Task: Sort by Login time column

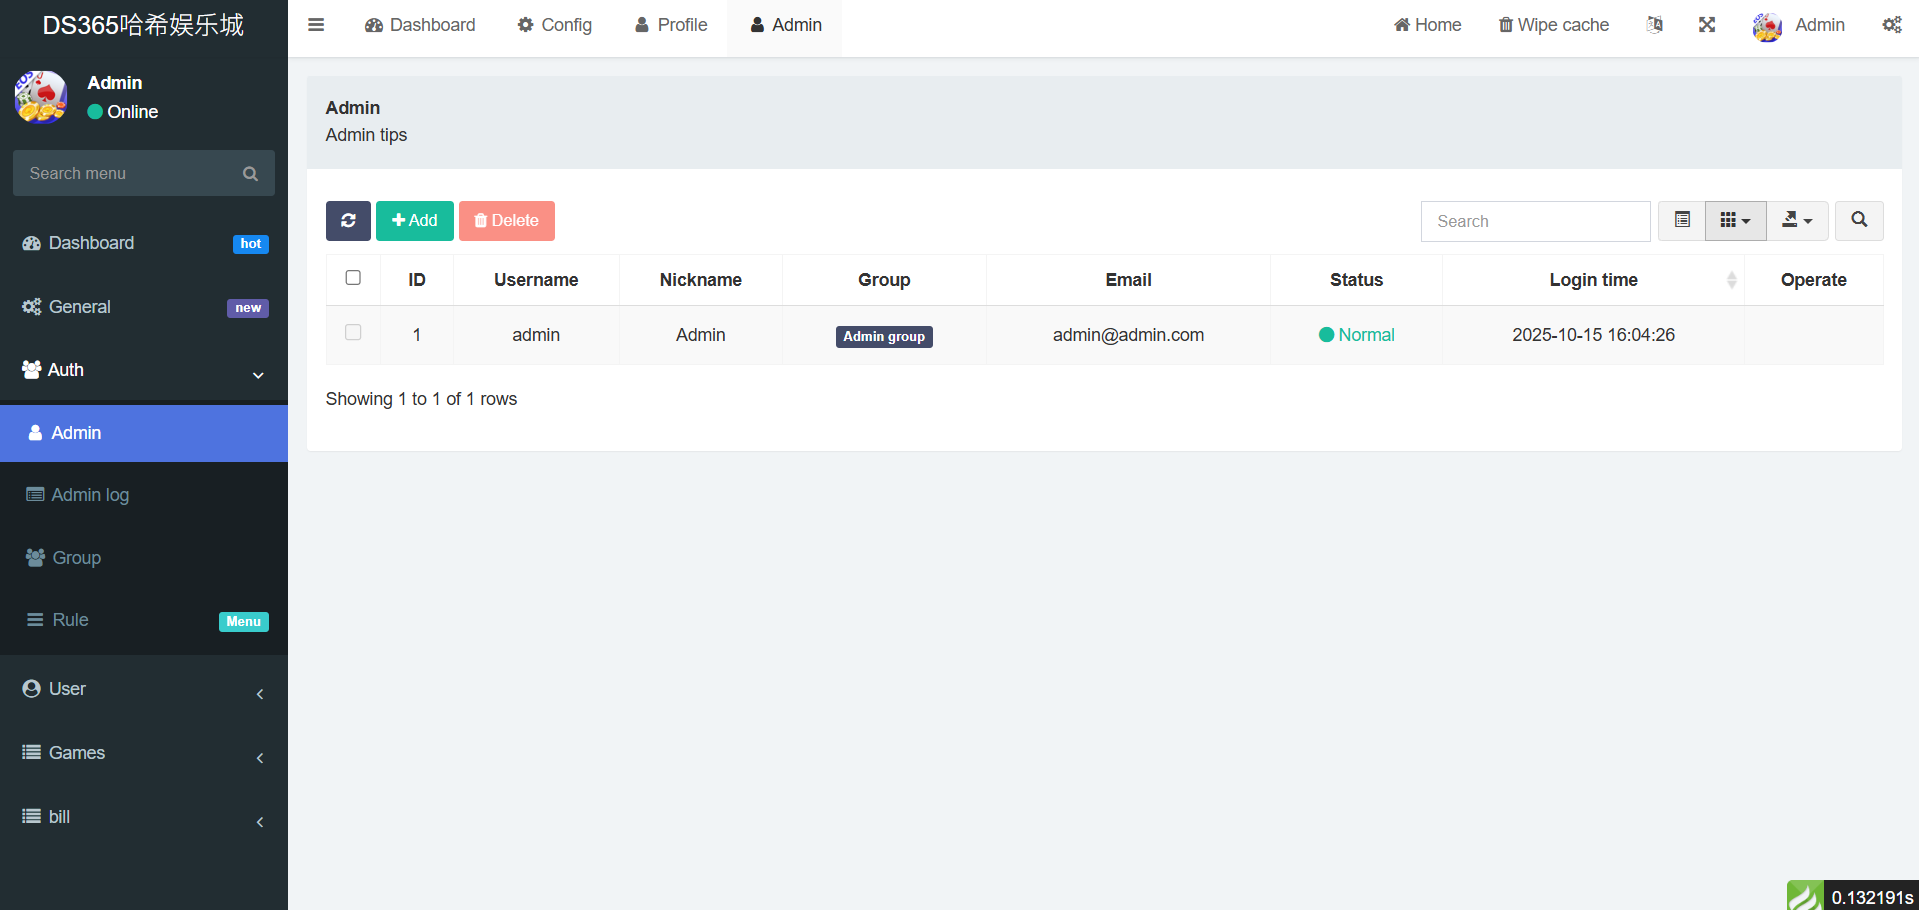Action: pos(1593,280)
